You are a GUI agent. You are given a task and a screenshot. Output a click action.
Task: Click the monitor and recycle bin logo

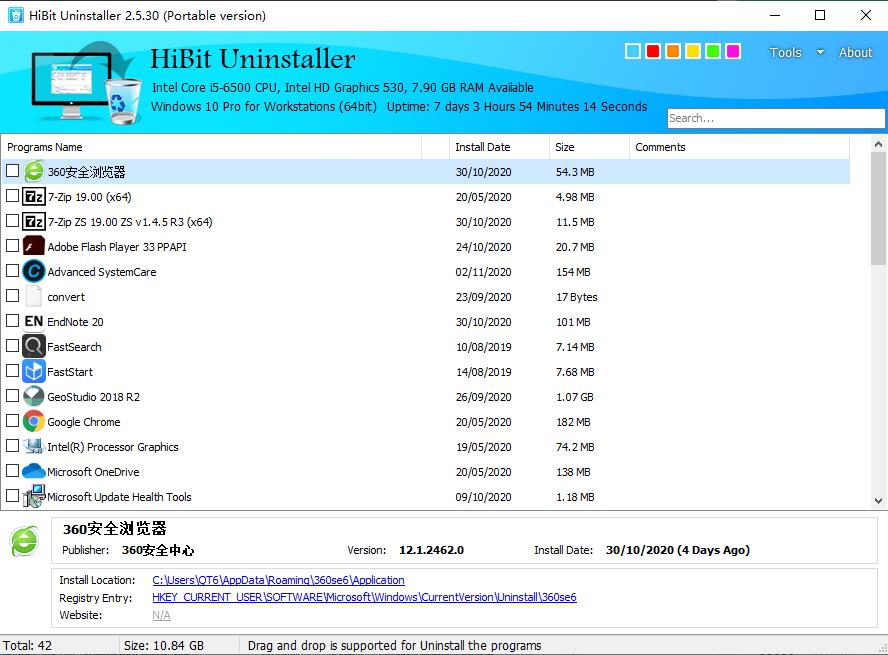click(x=85, y=83)
